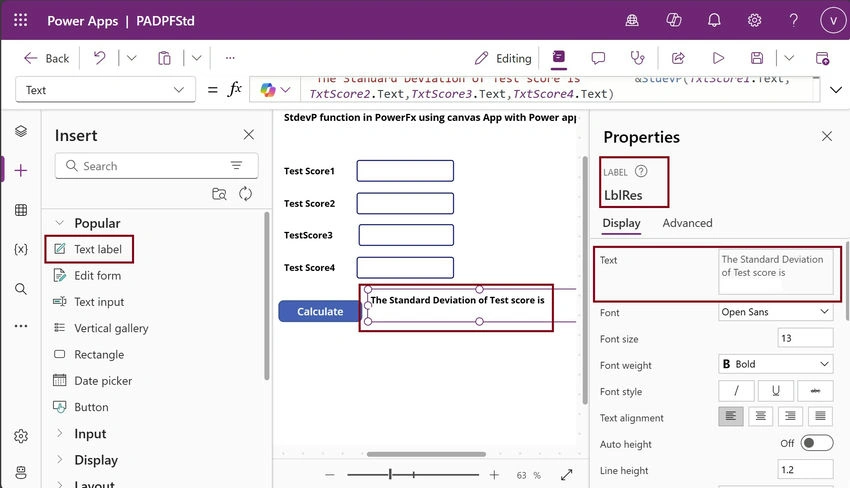Viewport: 850px width, 488px height.
Task: Open the Text property dropdown
Action: coord(105,90)
